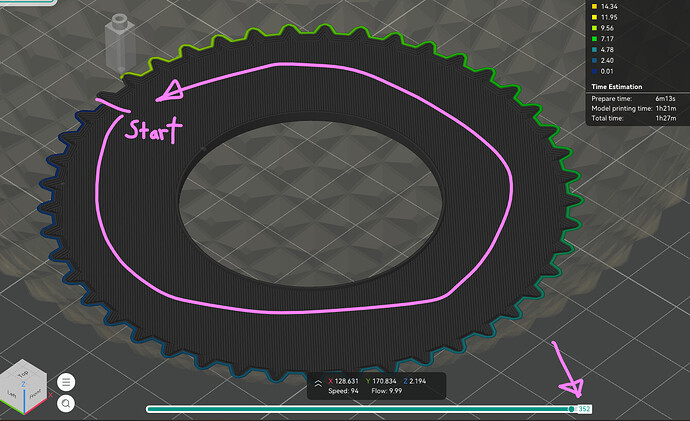Collapse the tool position info box chevrons
The height and width of the screenshot is (421, 690).
318,384
